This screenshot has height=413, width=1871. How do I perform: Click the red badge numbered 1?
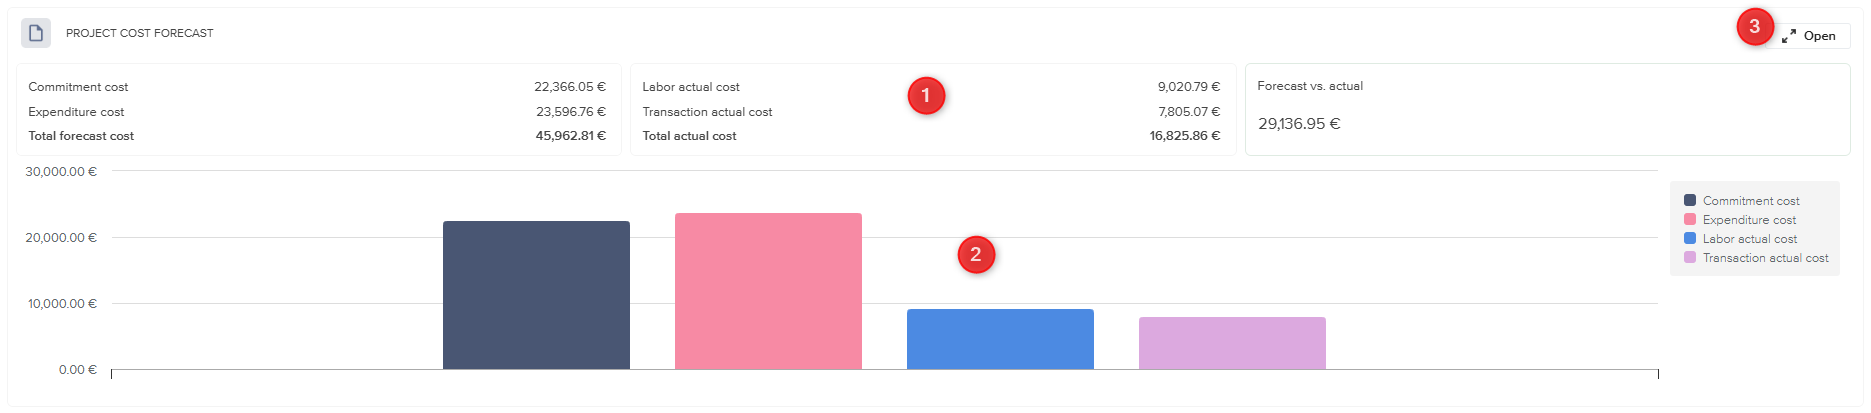tap(926, 96)
